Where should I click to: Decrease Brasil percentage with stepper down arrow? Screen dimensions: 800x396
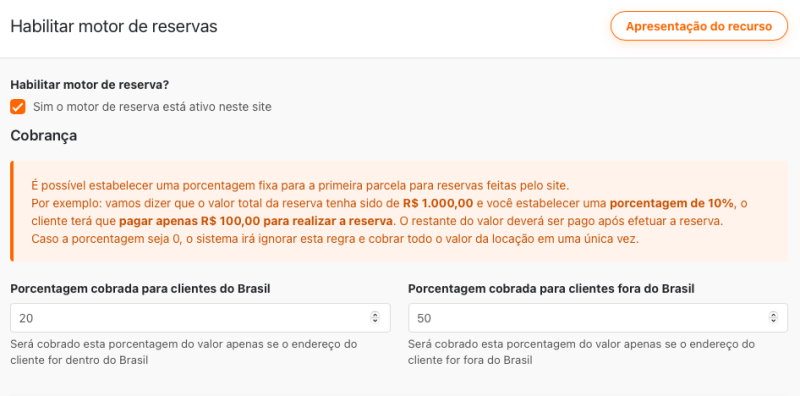[x=375, y=321]
